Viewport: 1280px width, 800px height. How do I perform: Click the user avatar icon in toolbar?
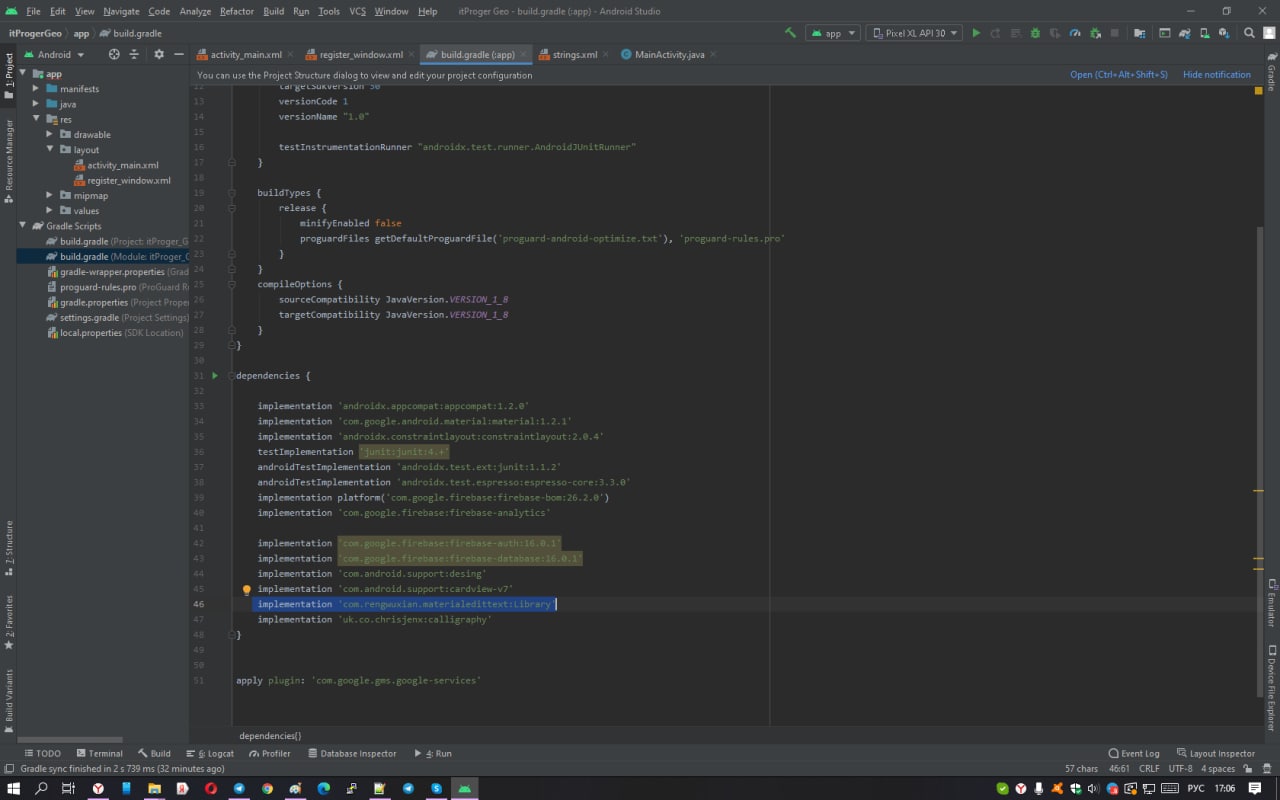1267,33
